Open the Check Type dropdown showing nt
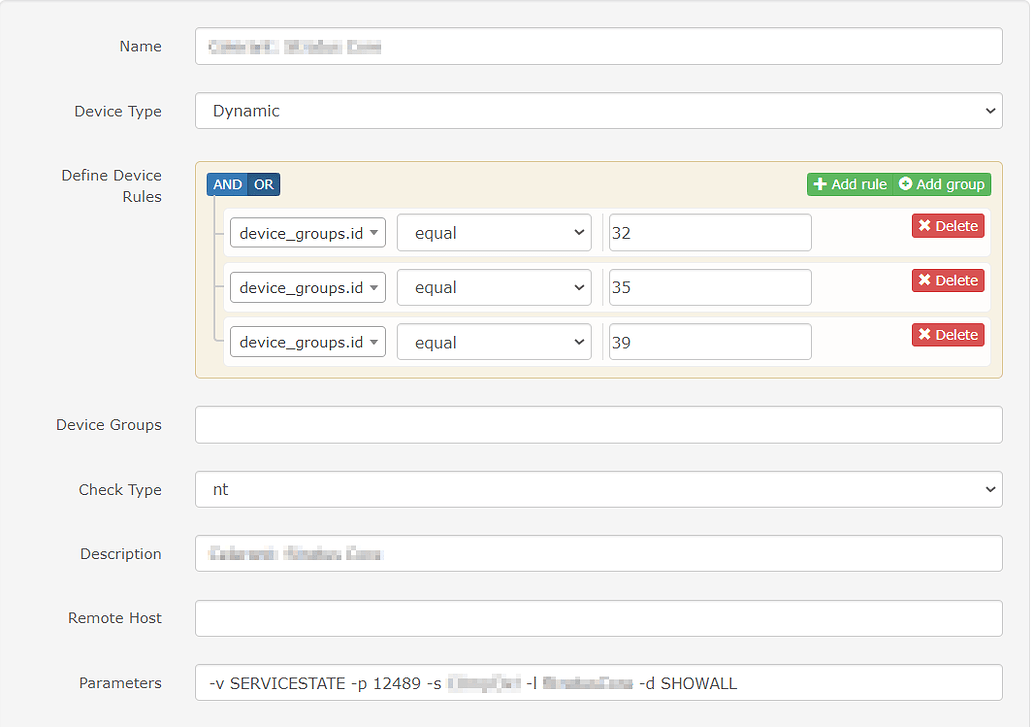The width and height of the screenshot is (1035, 727). [x=600, y=489]
